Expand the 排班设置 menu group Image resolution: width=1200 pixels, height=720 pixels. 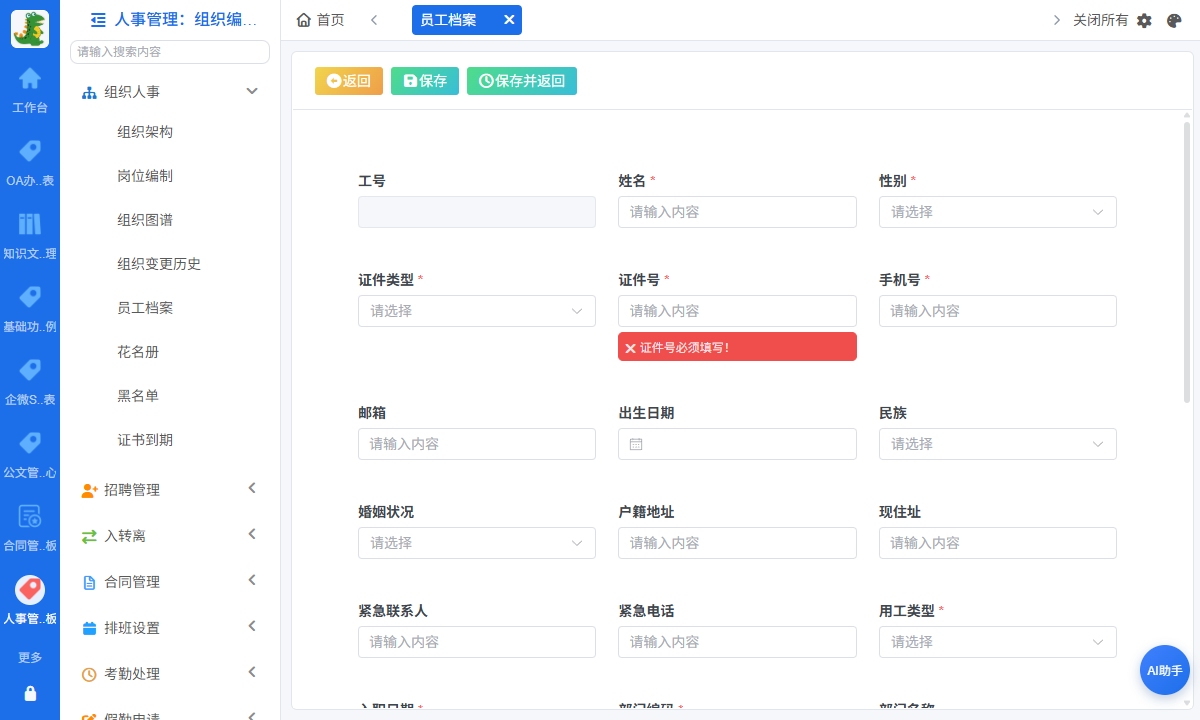[252, 626]
